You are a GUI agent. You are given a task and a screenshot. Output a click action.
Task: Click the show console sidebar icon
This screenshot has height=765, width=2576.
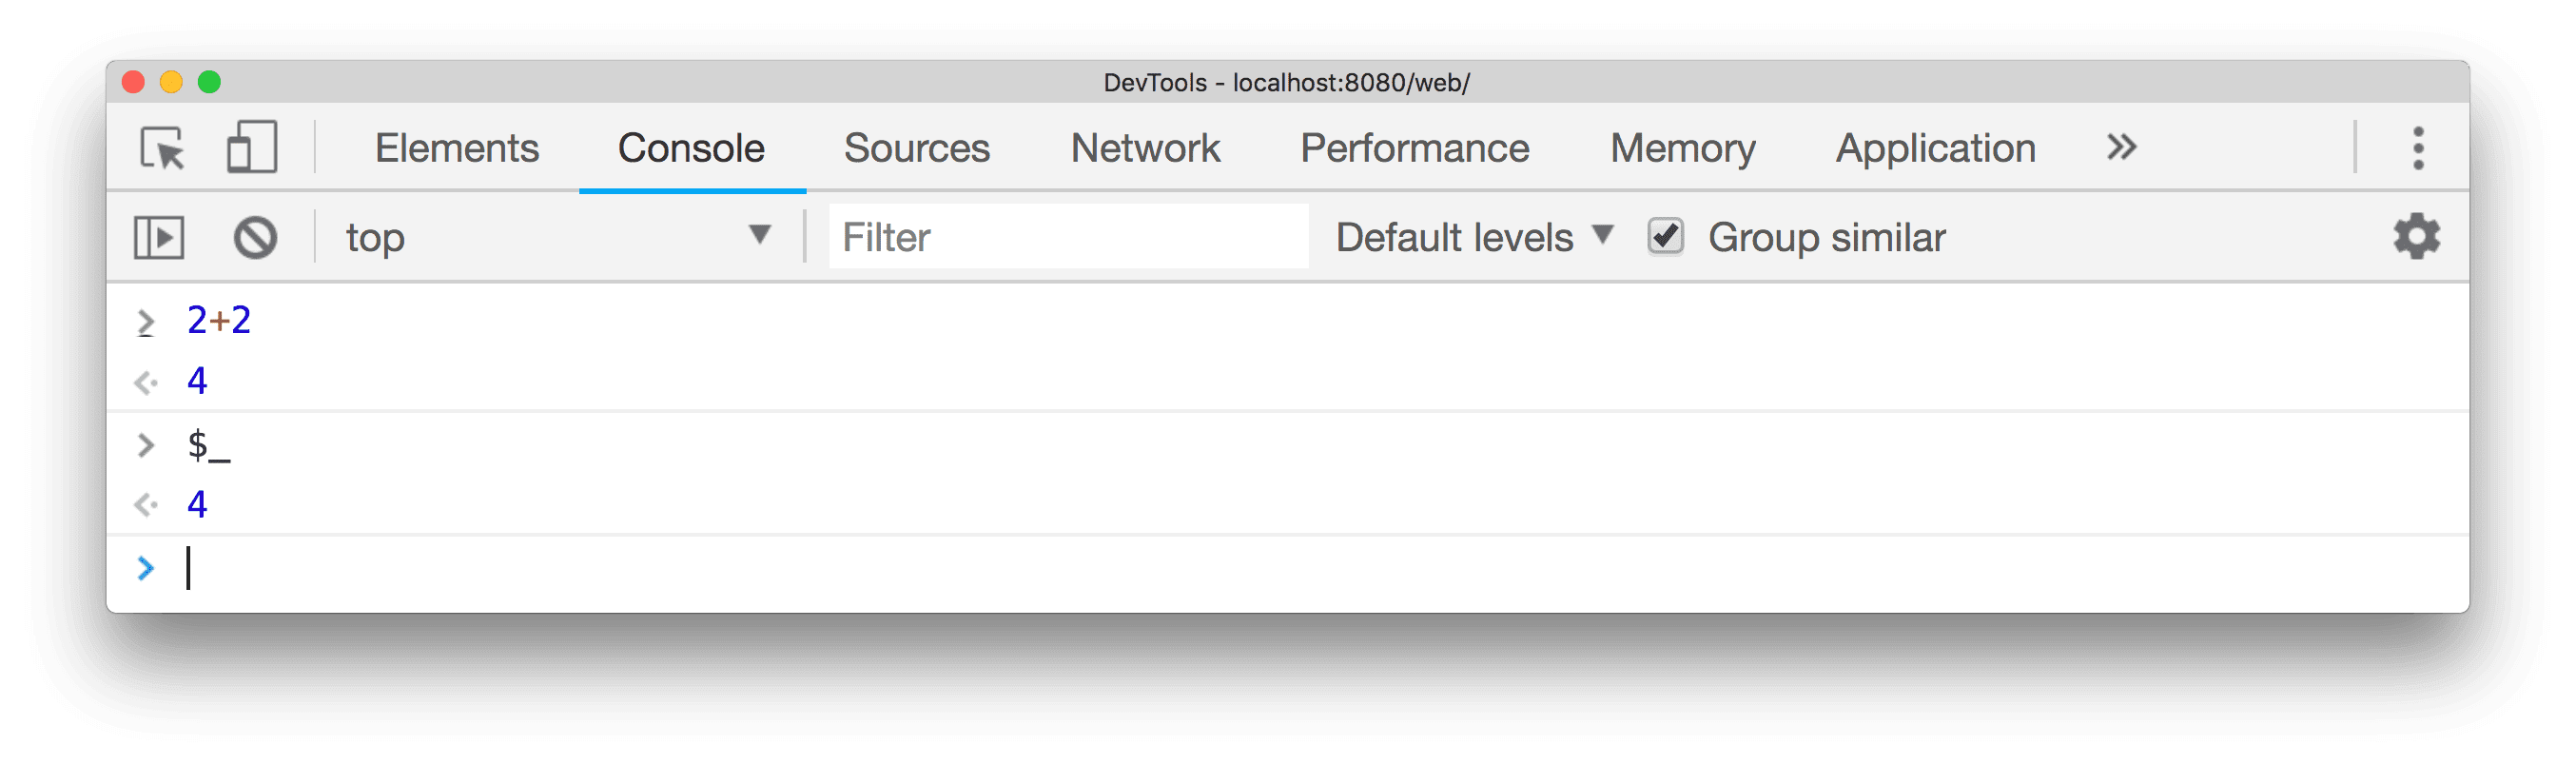pos(160,236)
